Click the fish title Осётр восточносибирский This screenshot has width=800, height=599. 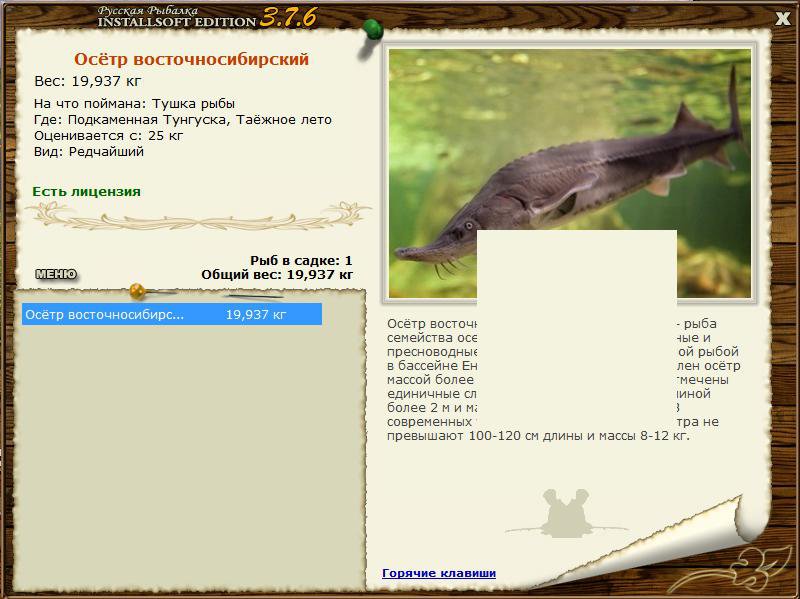tap(191, 59)
